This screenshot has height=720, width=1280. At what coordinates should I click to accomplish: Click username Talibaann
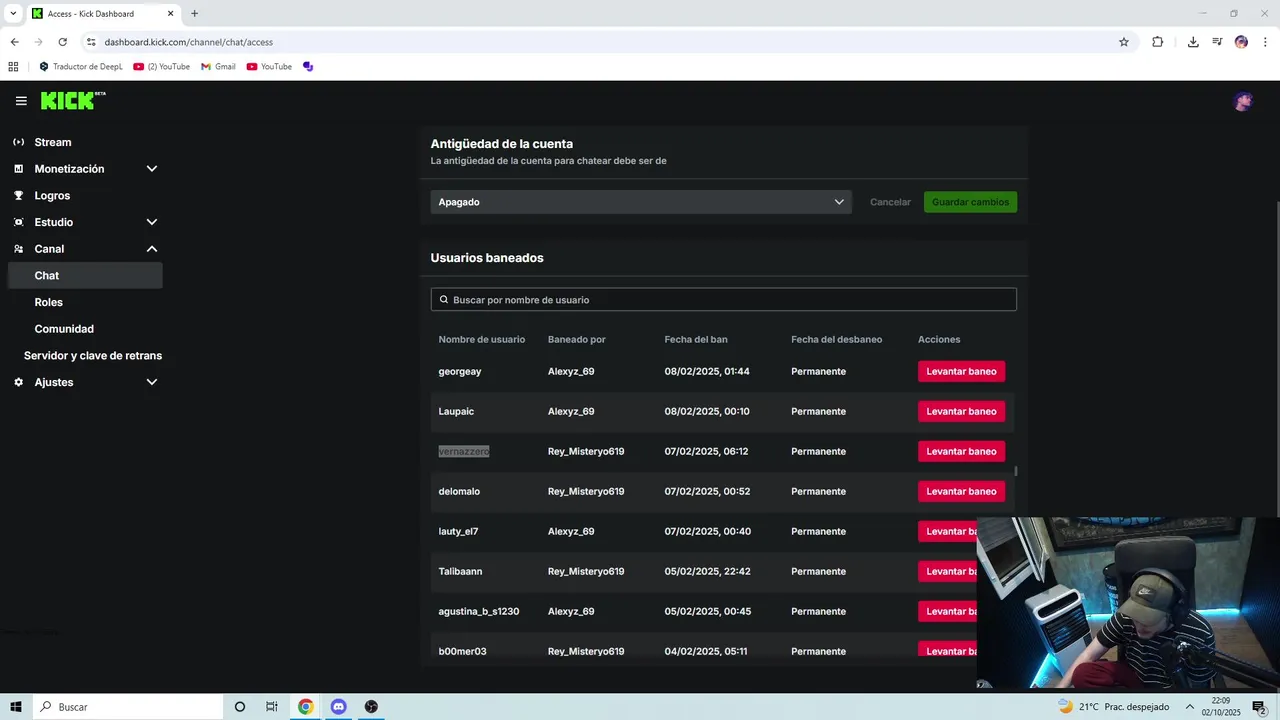point(460,571)
